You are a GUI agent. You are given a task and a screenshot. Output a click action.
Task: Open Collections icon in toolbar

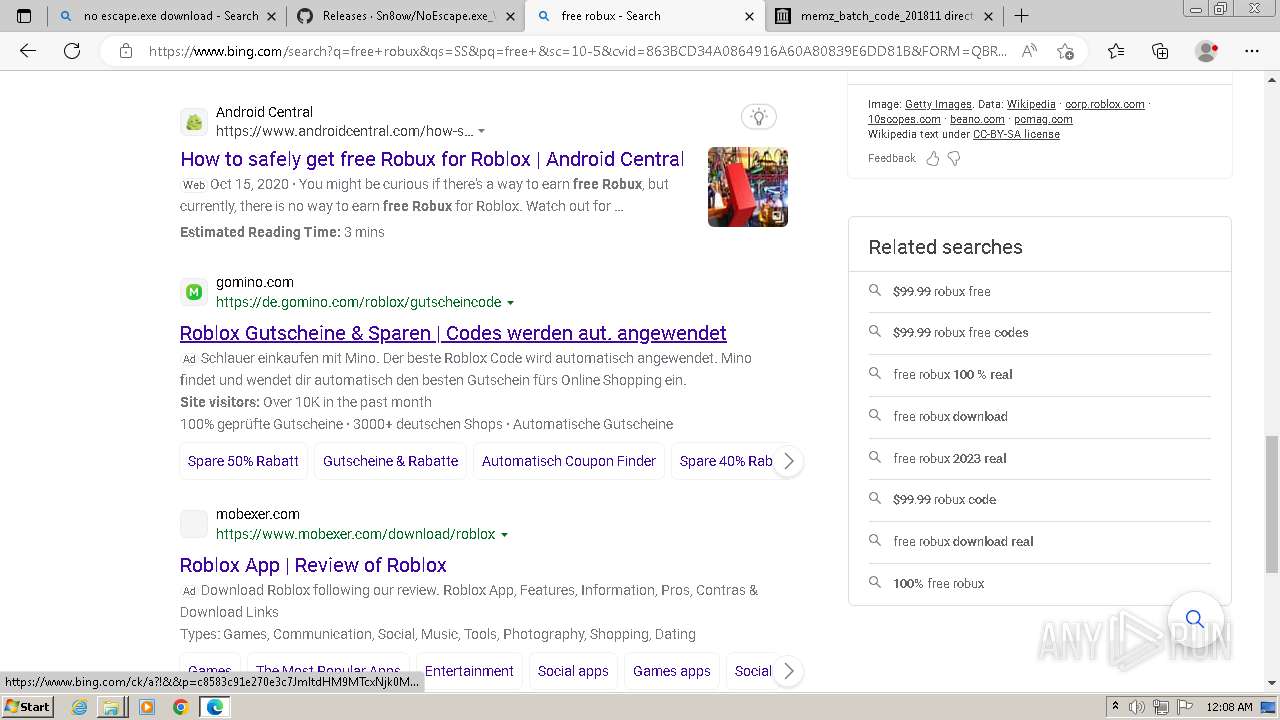(x=1160, y=51)
